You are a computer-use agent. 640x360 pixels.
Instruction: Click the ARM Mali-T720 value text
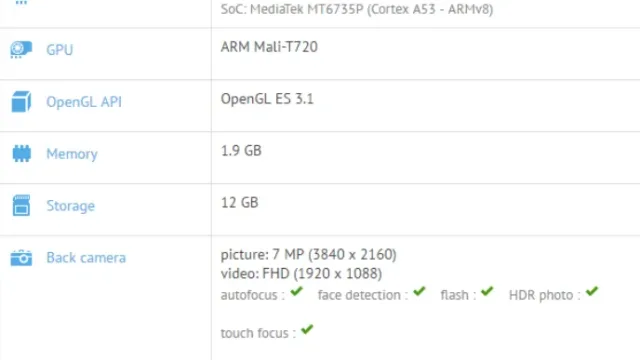click(269, 47)
